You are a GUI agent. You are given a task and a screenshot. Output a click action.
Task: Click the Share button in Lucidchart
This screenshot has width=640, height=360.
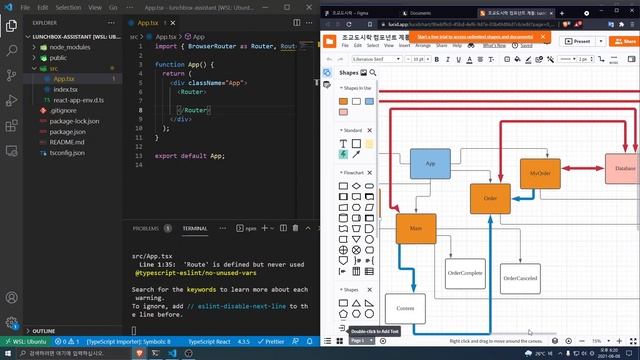pyautogui.click(x=624, y=42)
